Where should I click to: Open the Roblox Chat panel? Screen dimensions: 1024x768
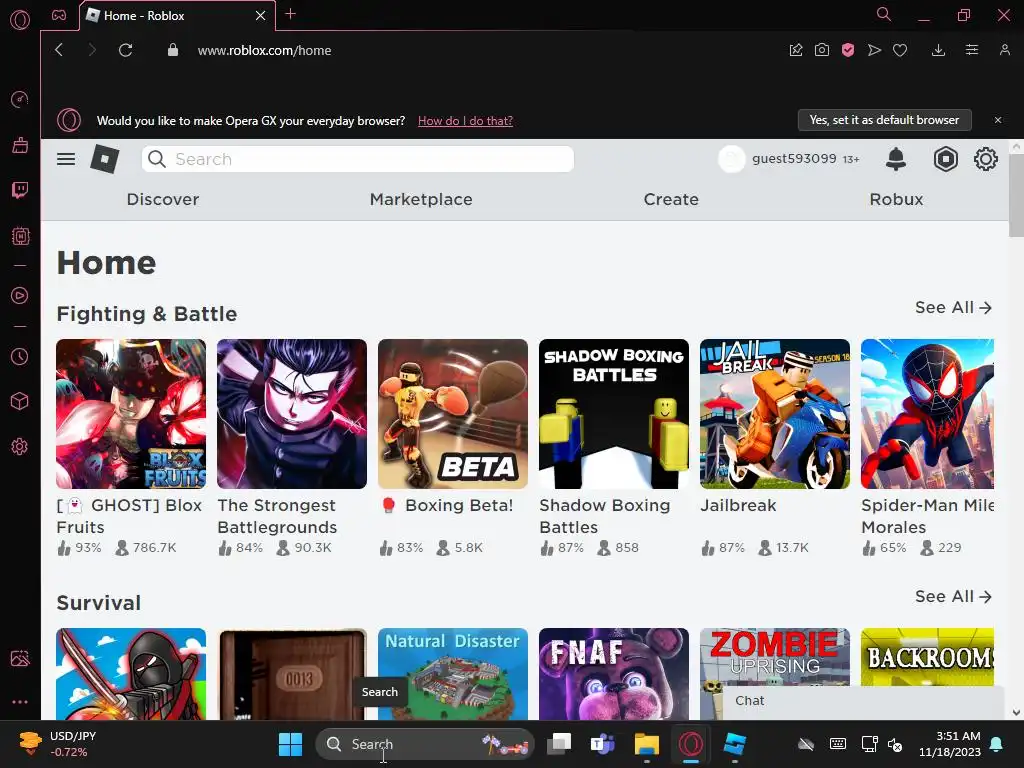pos(862,701)
